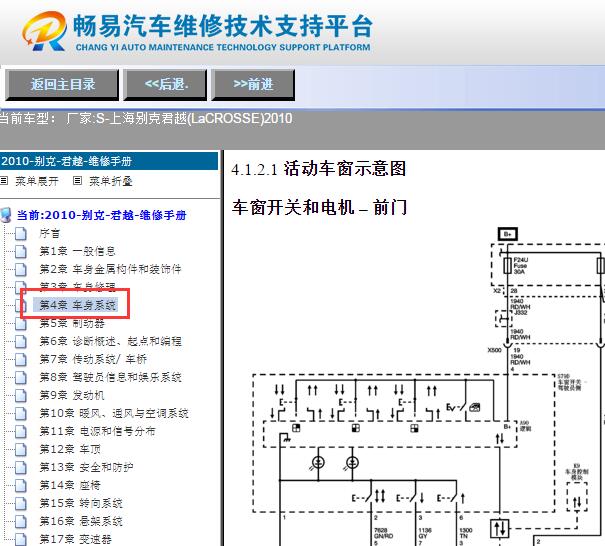The height and width of the screenshot is (546, 605).
Task: Open 第12章 车顶
Action: (x=70, y=449)
